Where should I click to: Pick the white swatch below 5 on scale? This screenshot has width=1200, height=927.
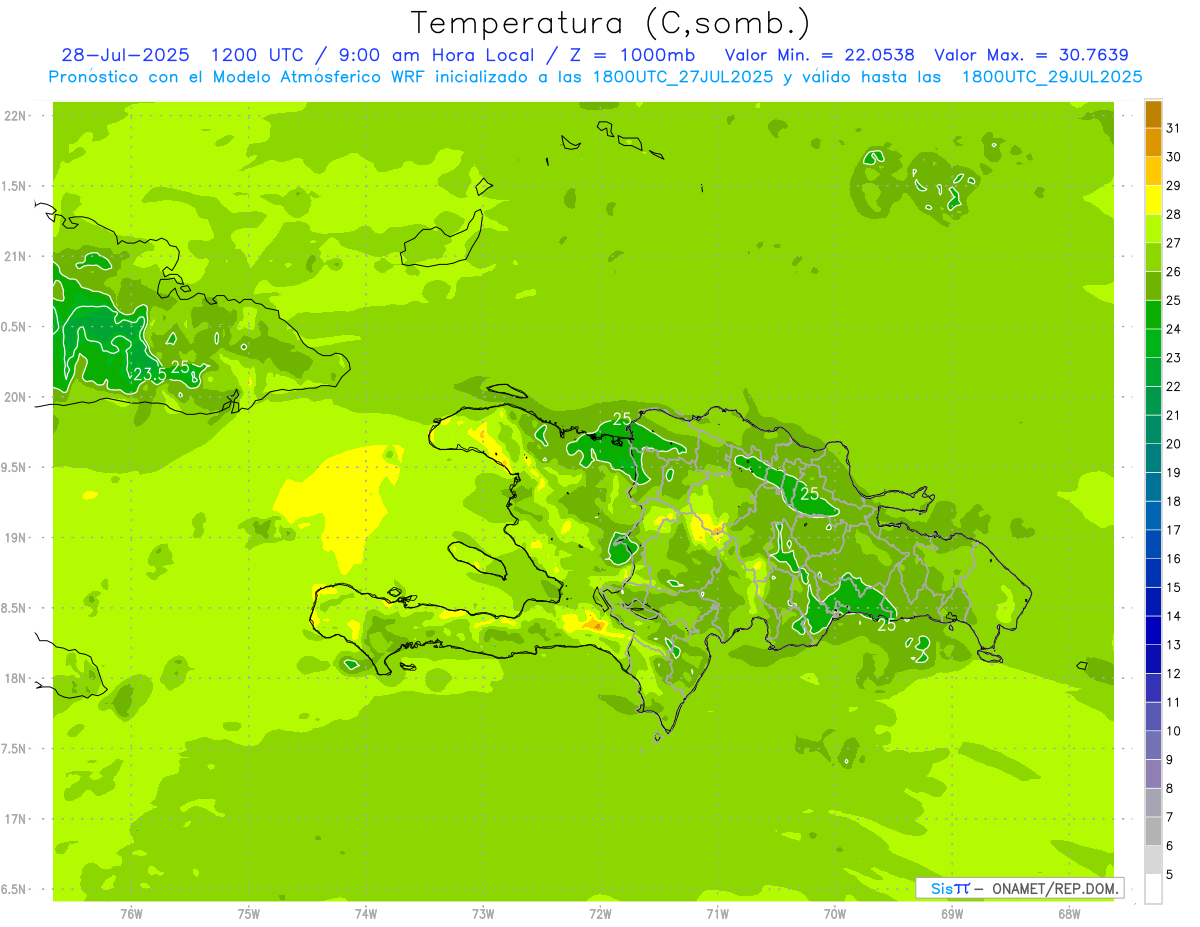click(1153, 889)
